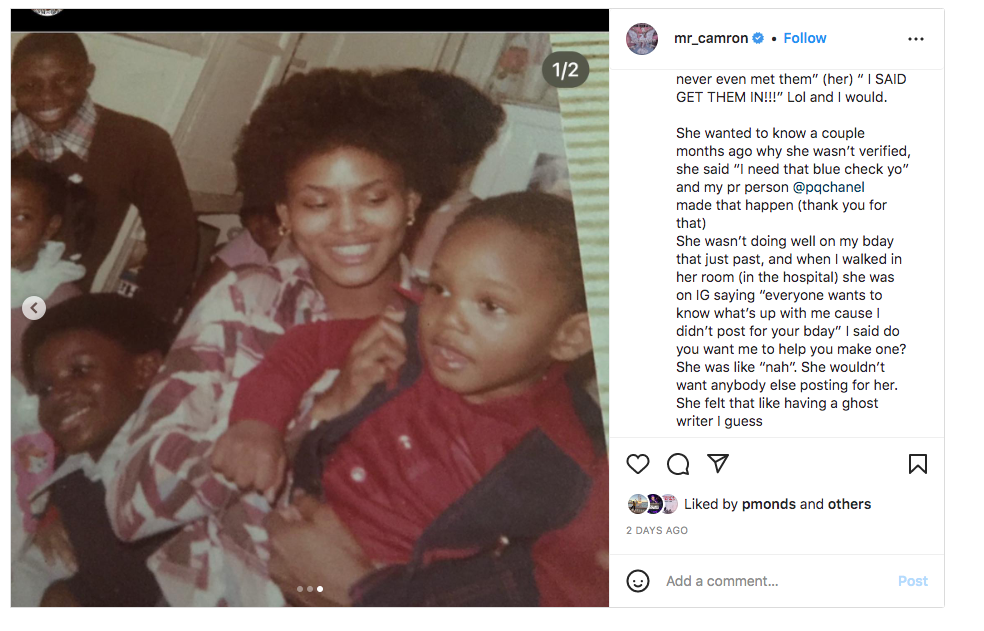Open mr_camron profile picture
The width and height of the screenshot is (984, 631).
click(x=641, y=39)
